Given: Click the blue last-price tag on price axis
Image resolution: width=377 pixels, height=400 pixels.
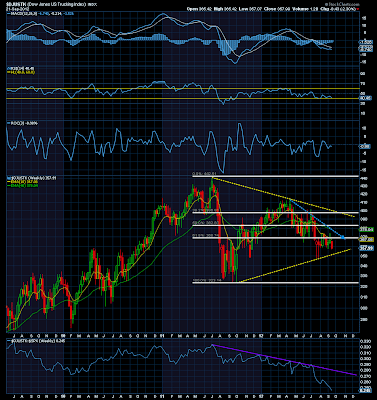Looking at the screenshot, I should [366, 248].
